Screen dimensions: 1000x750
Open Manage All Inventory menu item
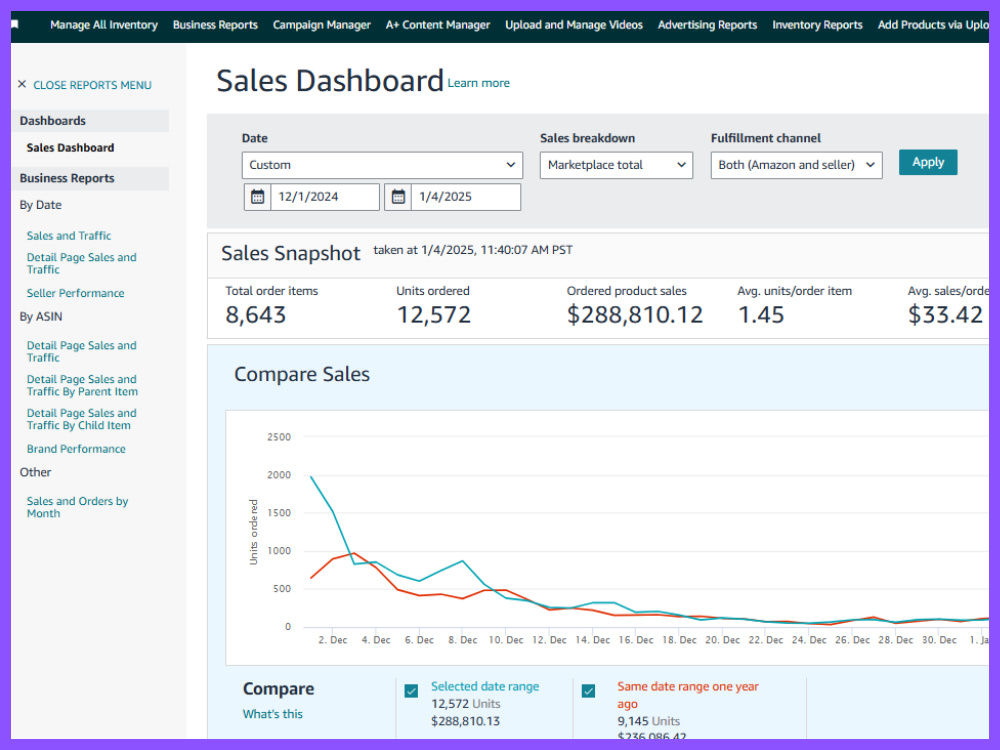pos(104,25)
